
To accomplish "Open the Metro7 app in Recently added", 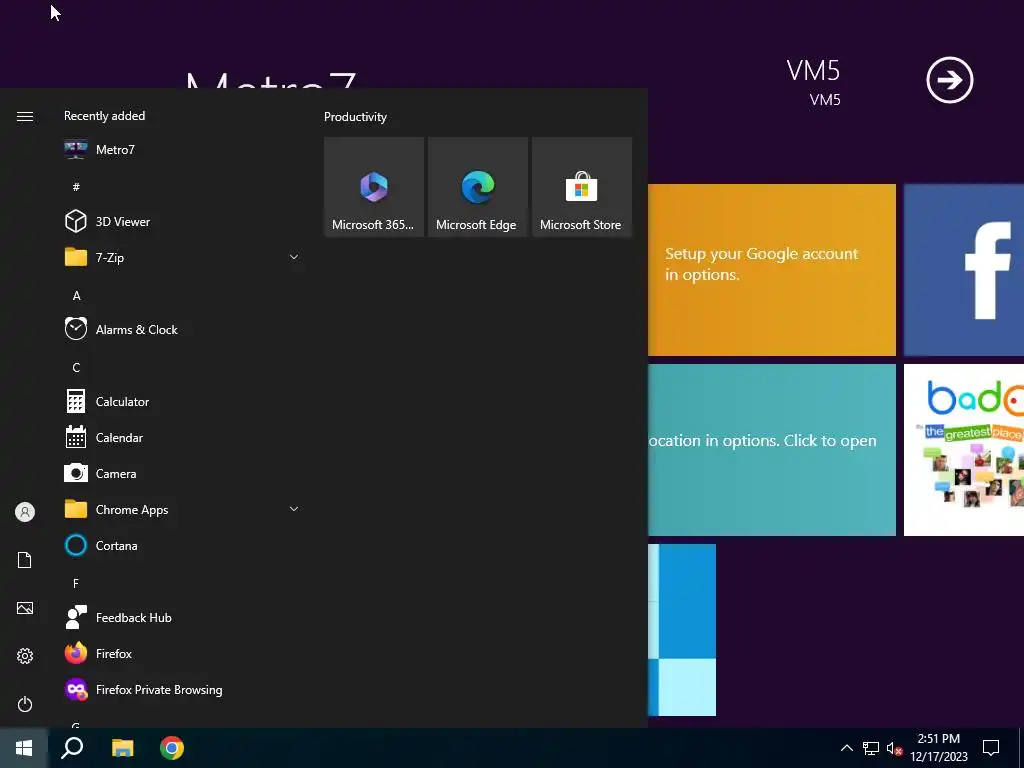I will point(181,150).
